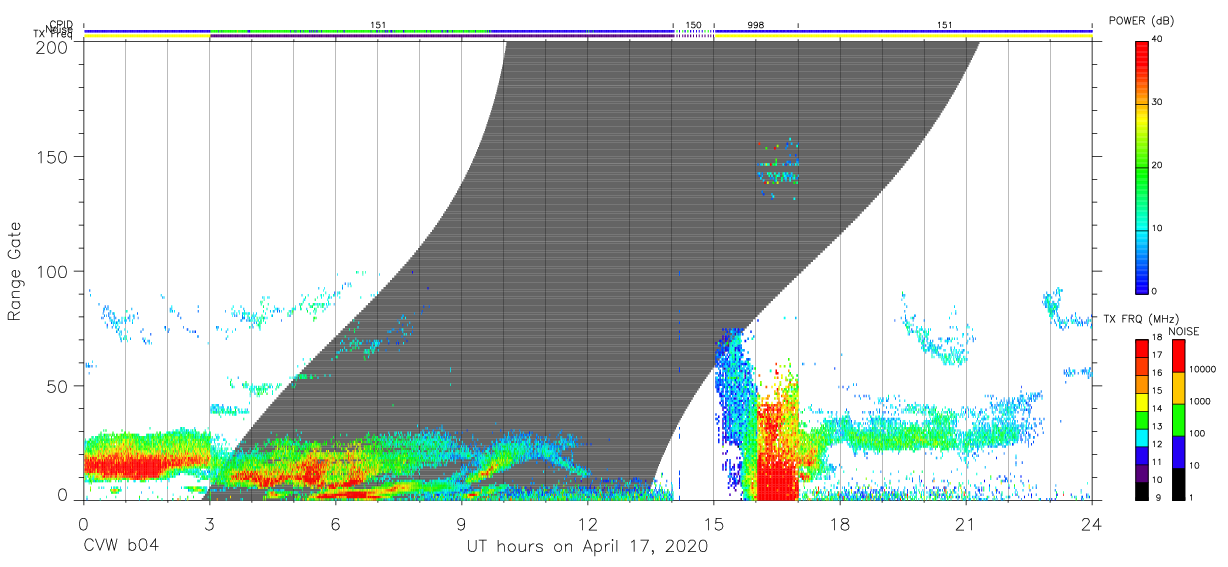The width and height of the screenshot is (1228, 567).
Task: Click the NOISE color scale bar
Action: coord(1177,419)
